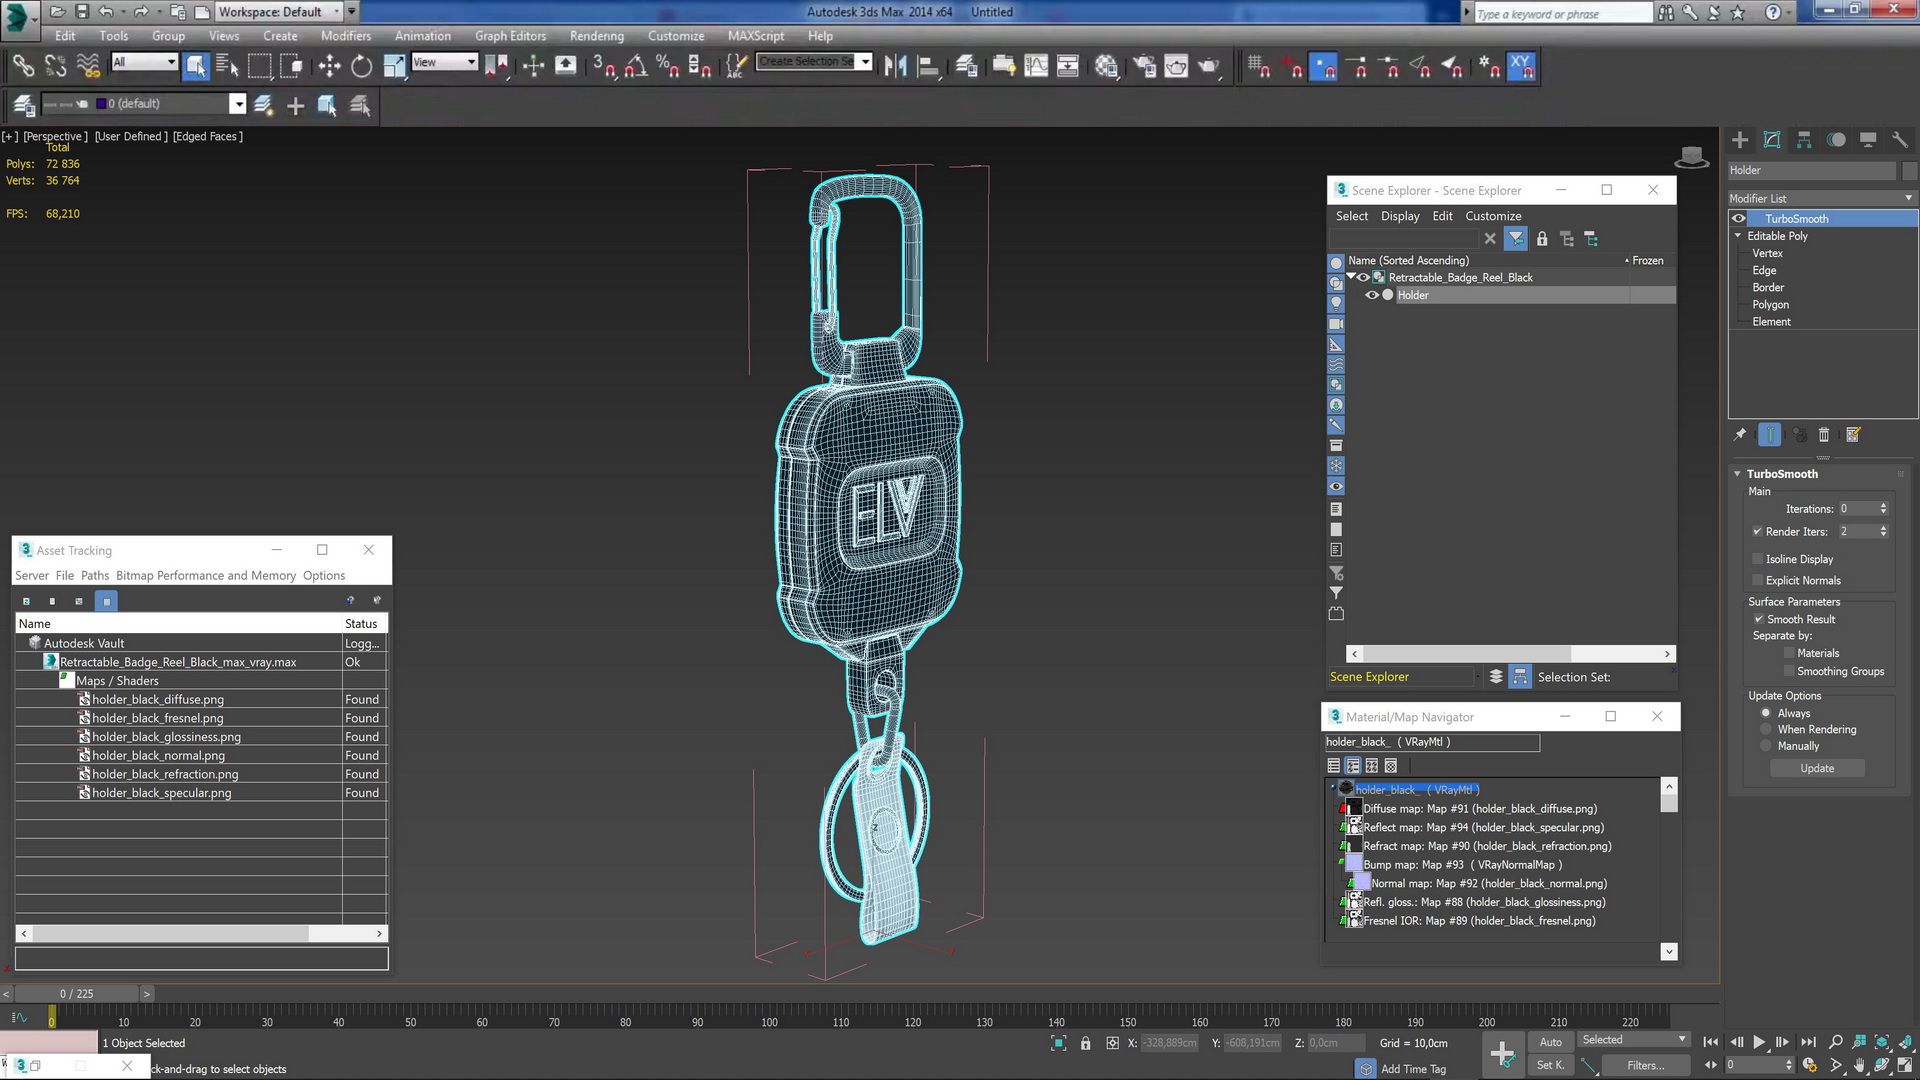Click the Unlink Selection icon
The height and width of the screenshot is (1080, 1920).
56,66
